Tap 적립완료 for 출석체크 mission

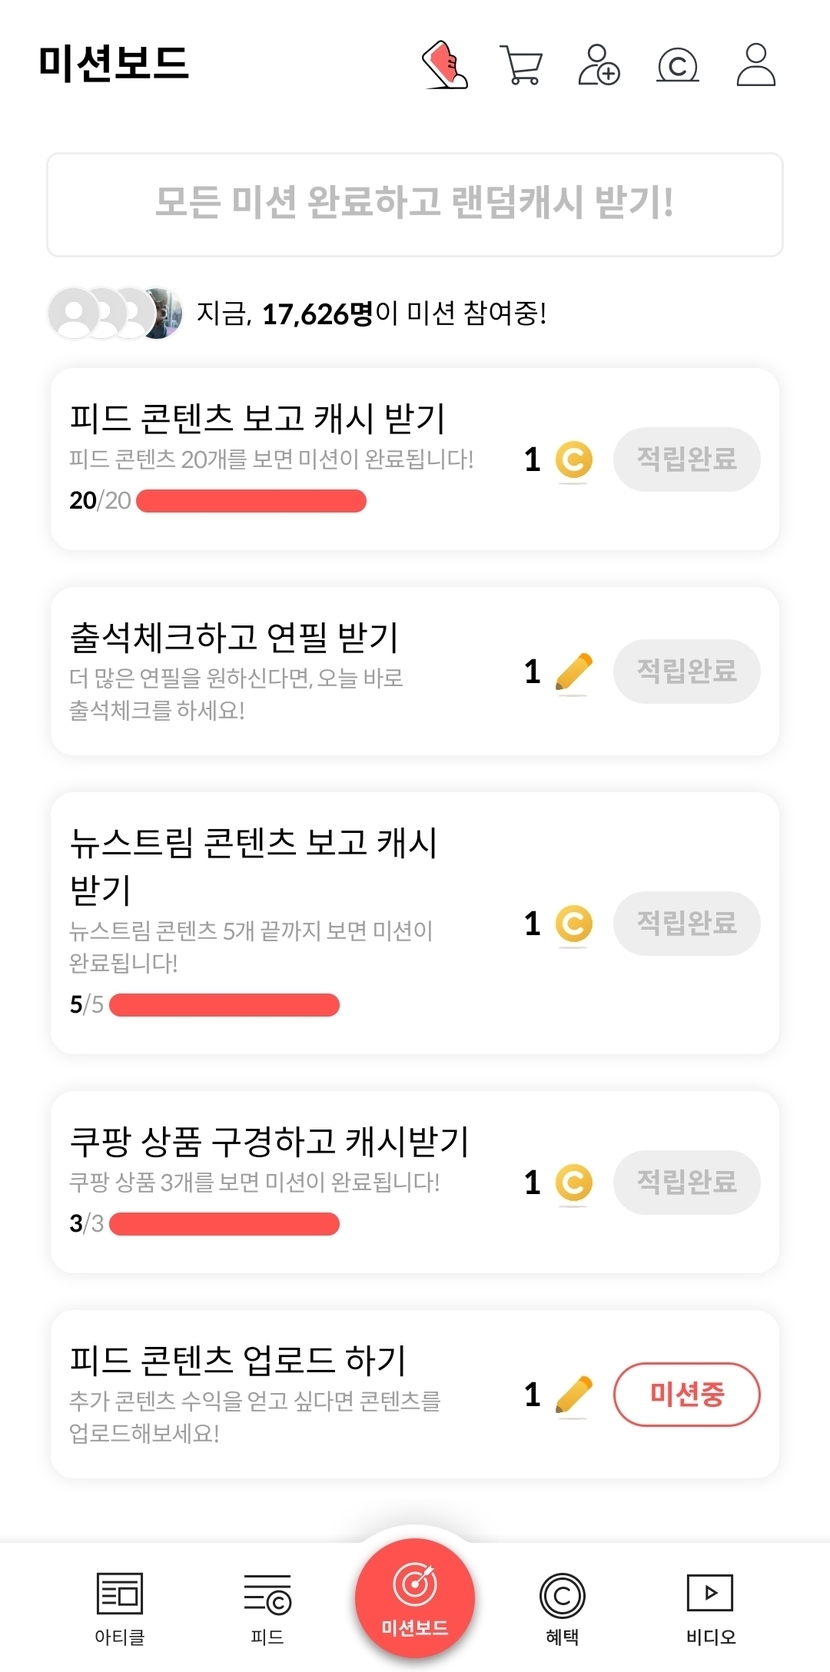click(686, 671)
